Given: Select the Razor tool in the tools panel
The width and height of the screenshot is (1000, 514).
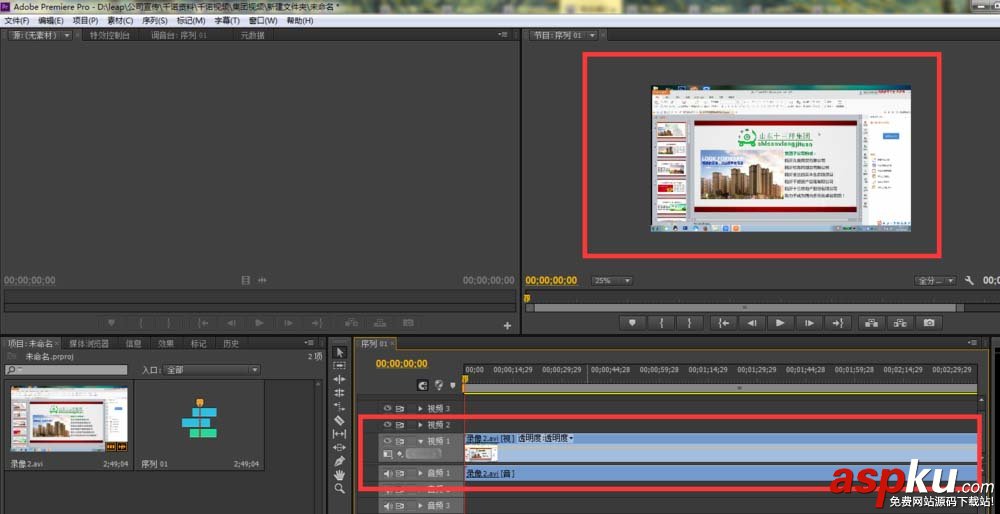Looking at the screenshot, I should coord(339,420).
